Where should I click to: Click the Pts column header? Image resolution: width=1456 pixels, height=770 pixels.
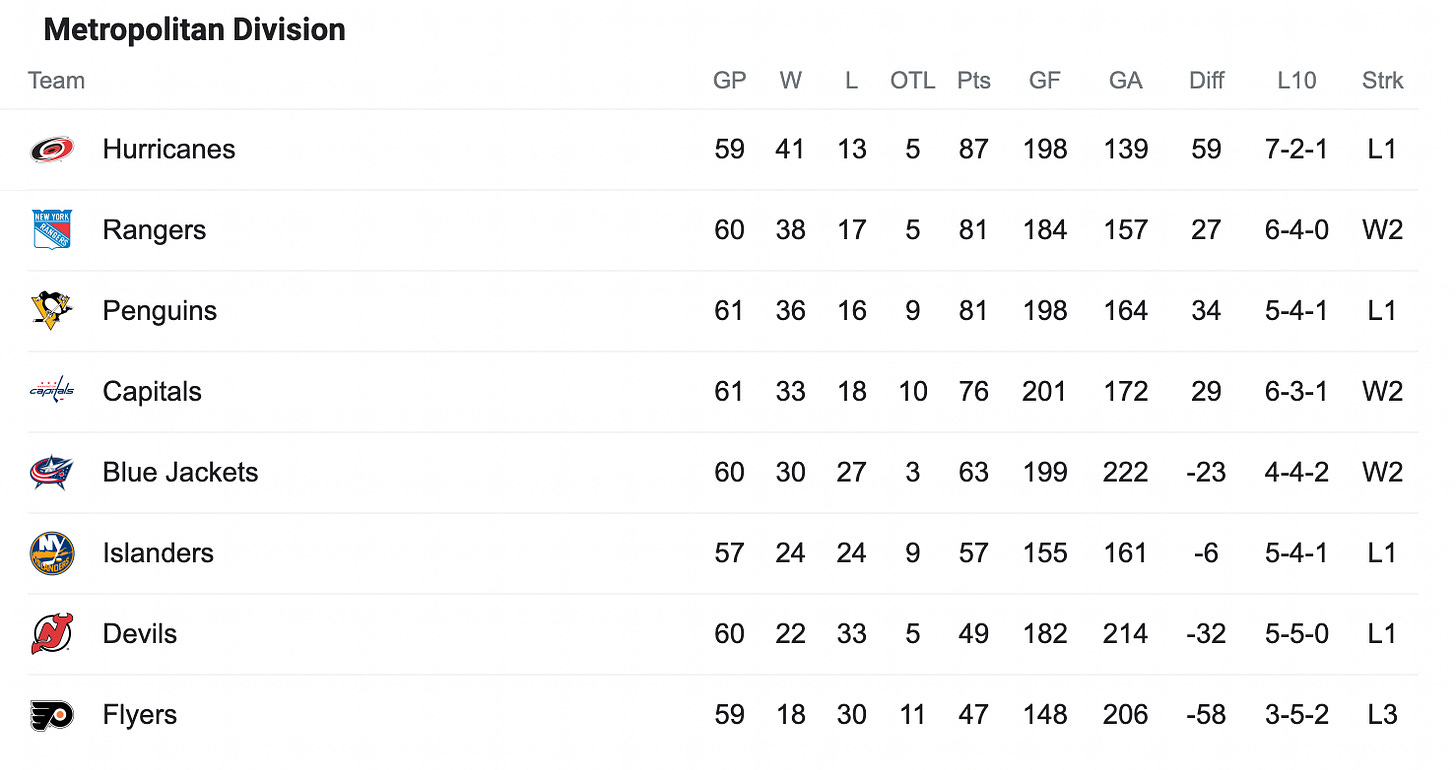click(973, 81)
